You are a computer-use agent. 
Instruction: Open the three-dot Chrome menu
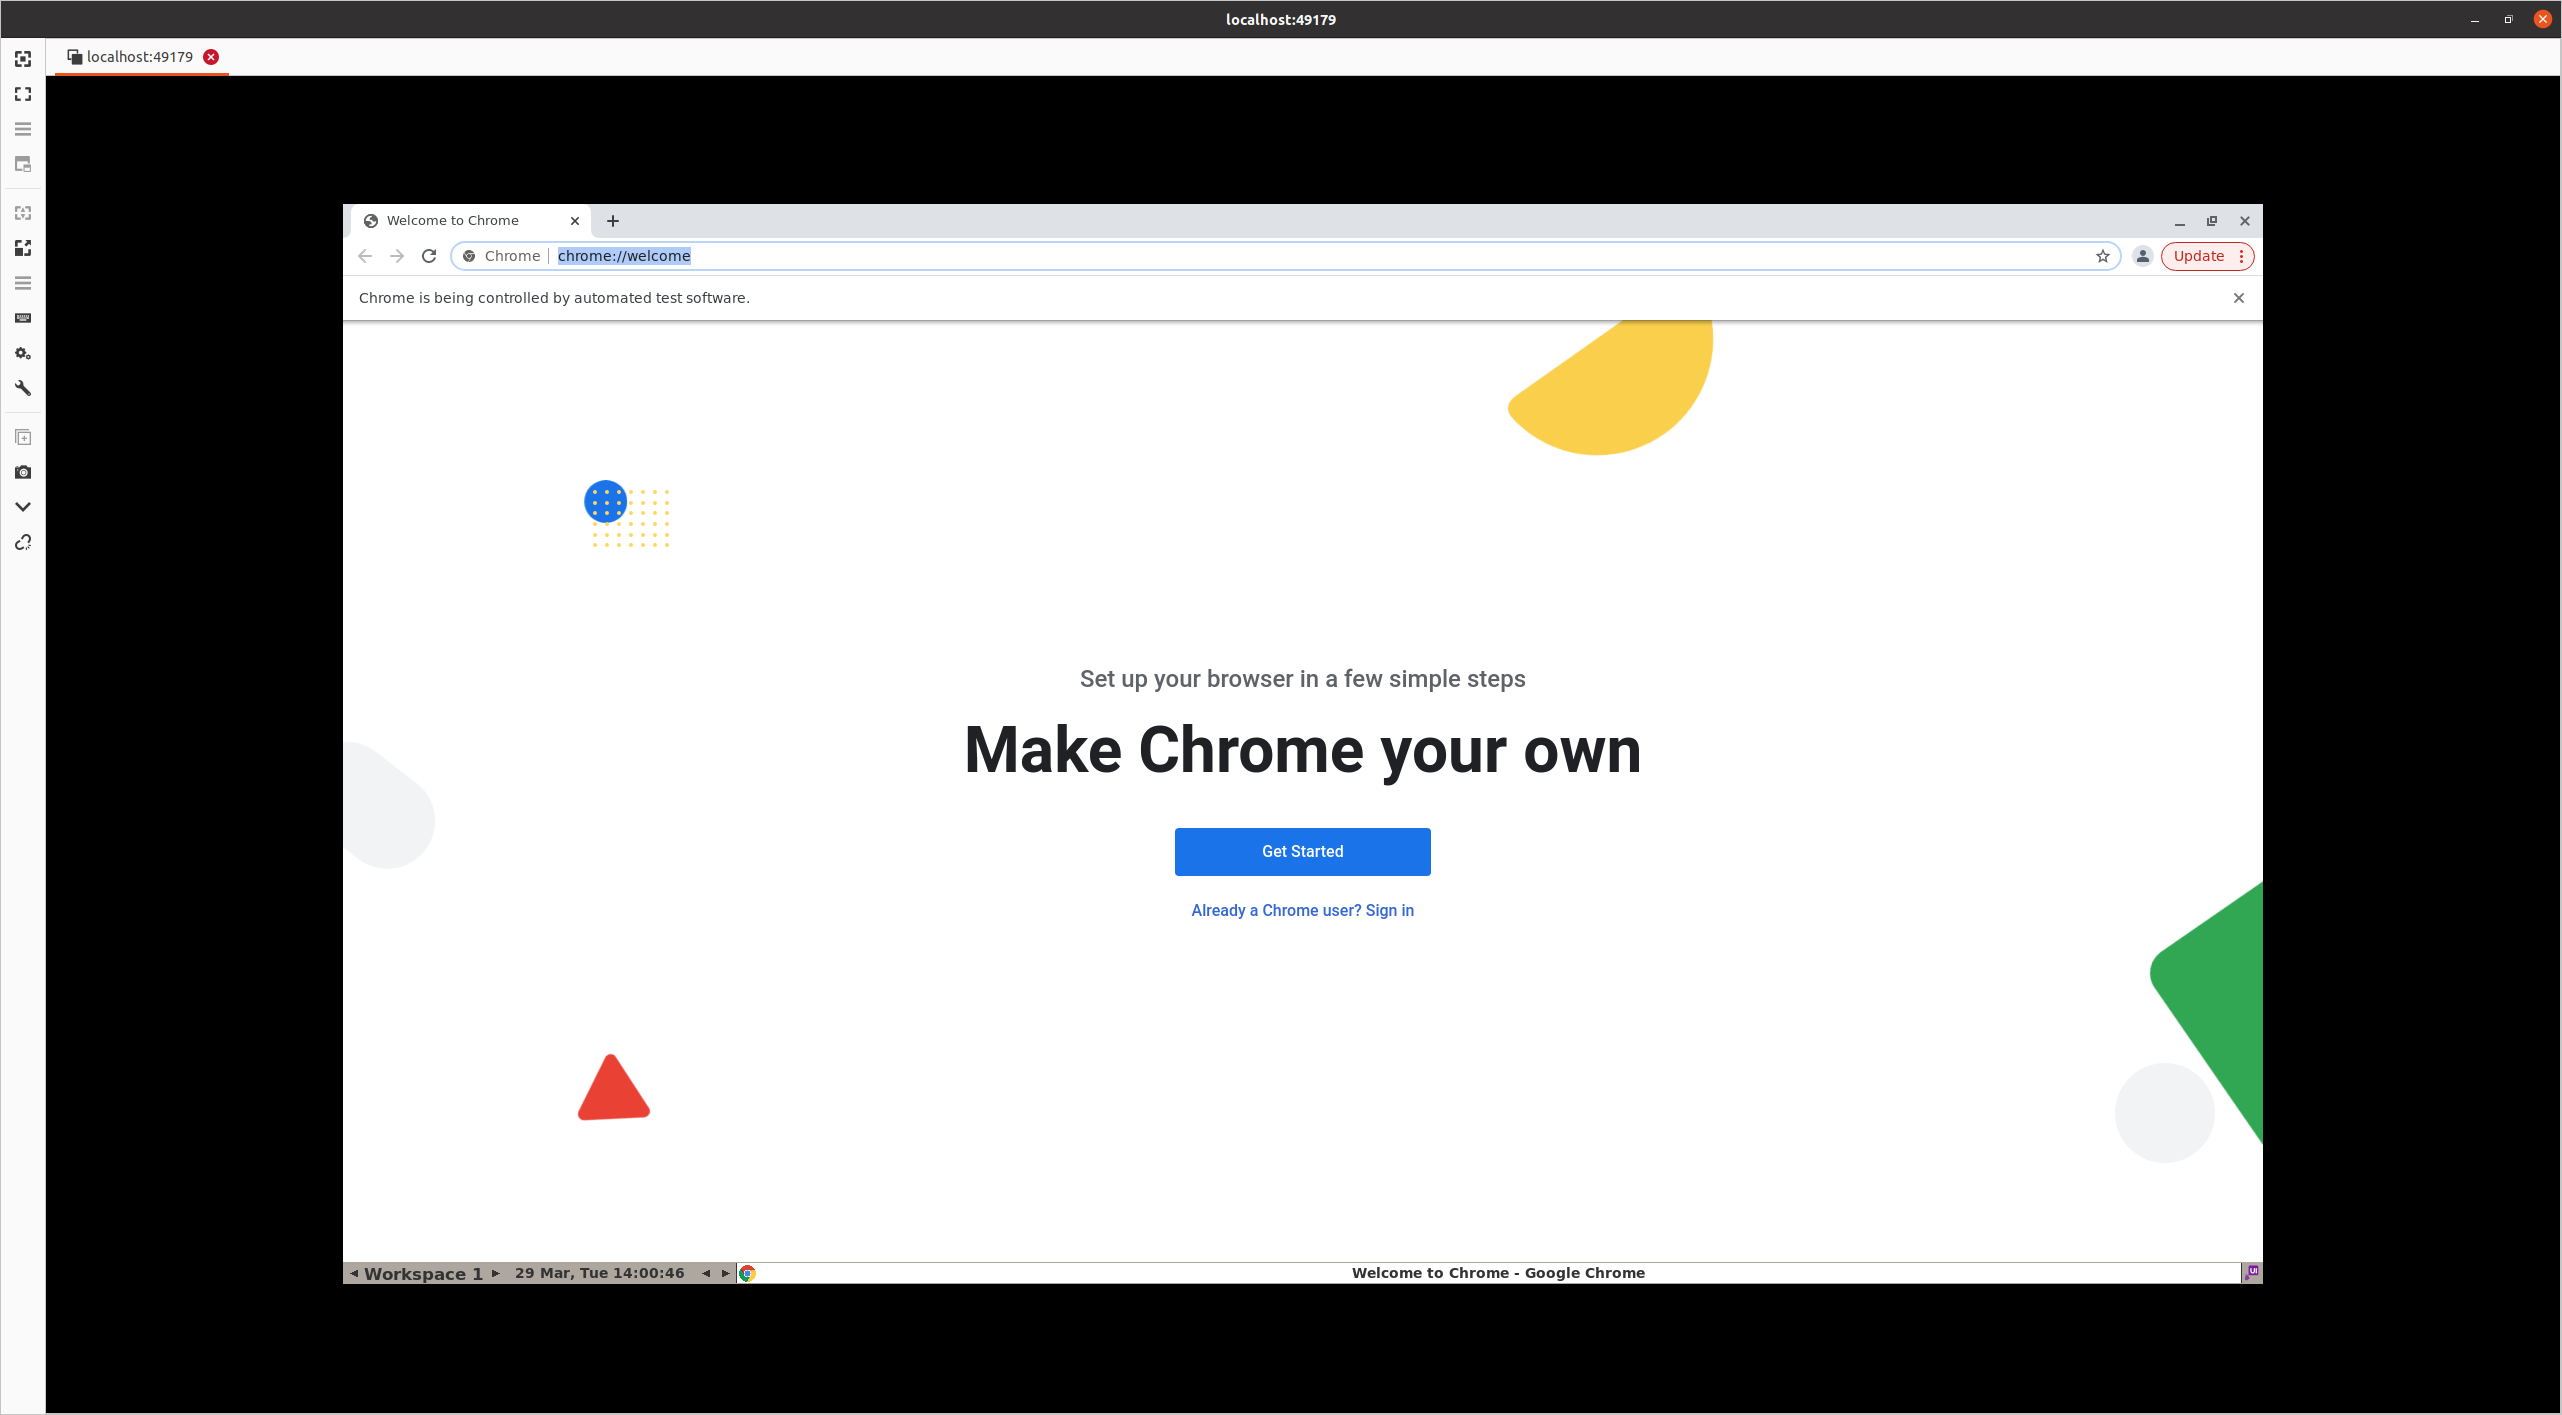coord(2242,256)
